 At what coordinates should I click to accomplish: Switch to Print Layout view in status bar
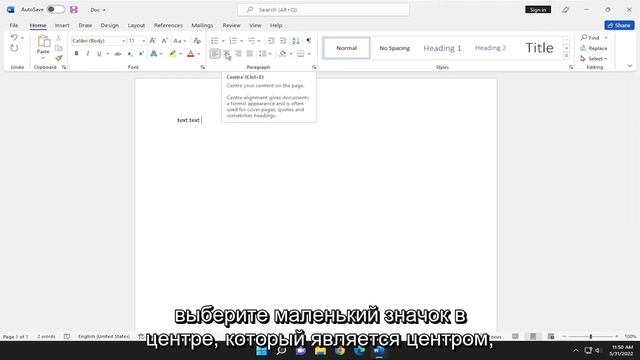pos(533,336)
